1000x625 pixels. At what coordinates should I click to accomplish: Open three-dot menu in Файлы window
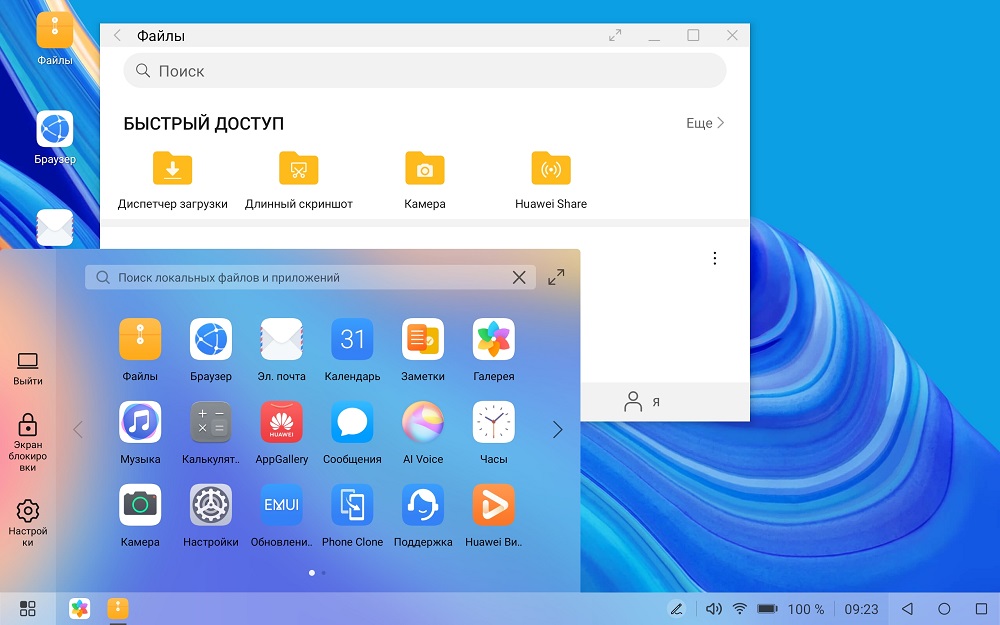[x=715, y=258]
